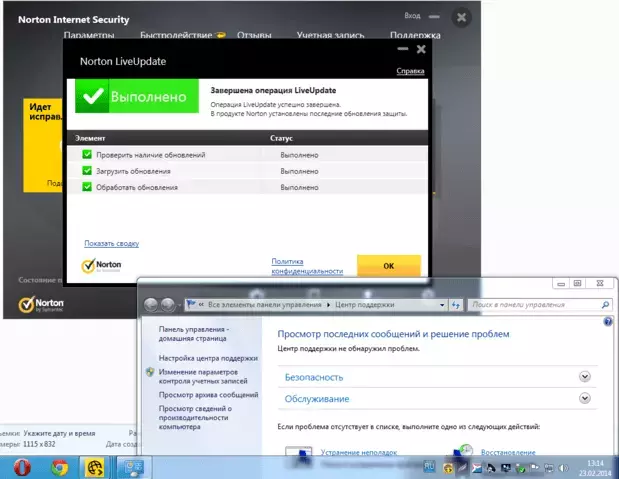Viewport: 619px width, 479px height.
Task: Open the breadcrumb arrow after Все элементы панели управления
Action: coord(328,305)
